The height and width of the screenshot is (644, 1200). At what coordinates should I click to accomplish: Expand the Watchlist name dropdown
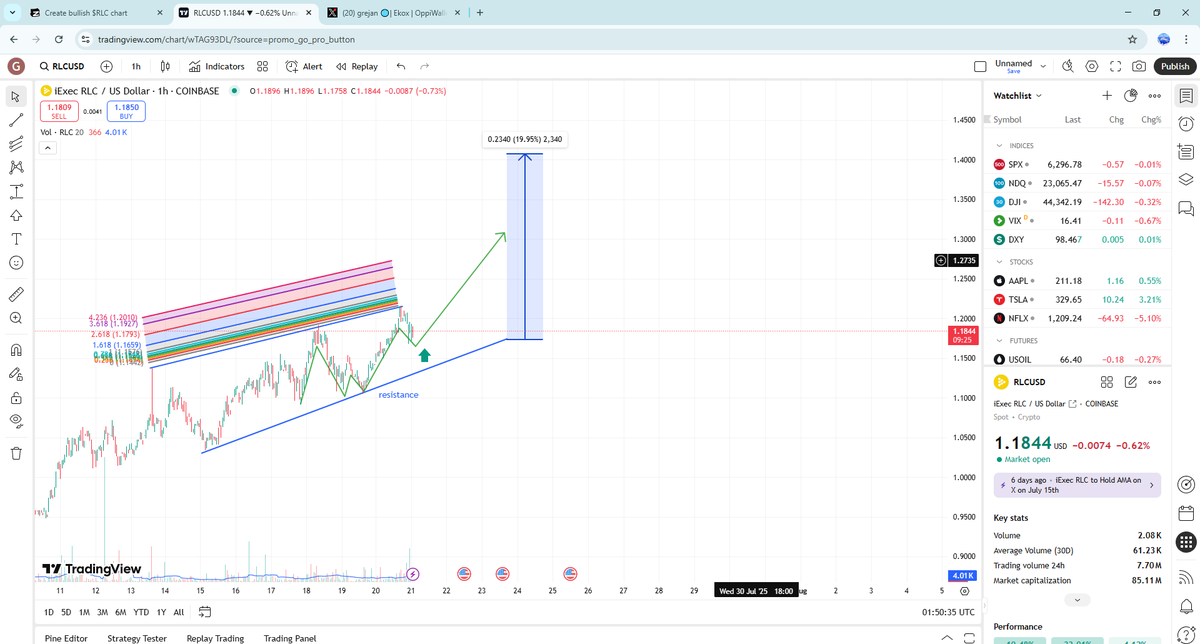click(x=1018, y=96)
